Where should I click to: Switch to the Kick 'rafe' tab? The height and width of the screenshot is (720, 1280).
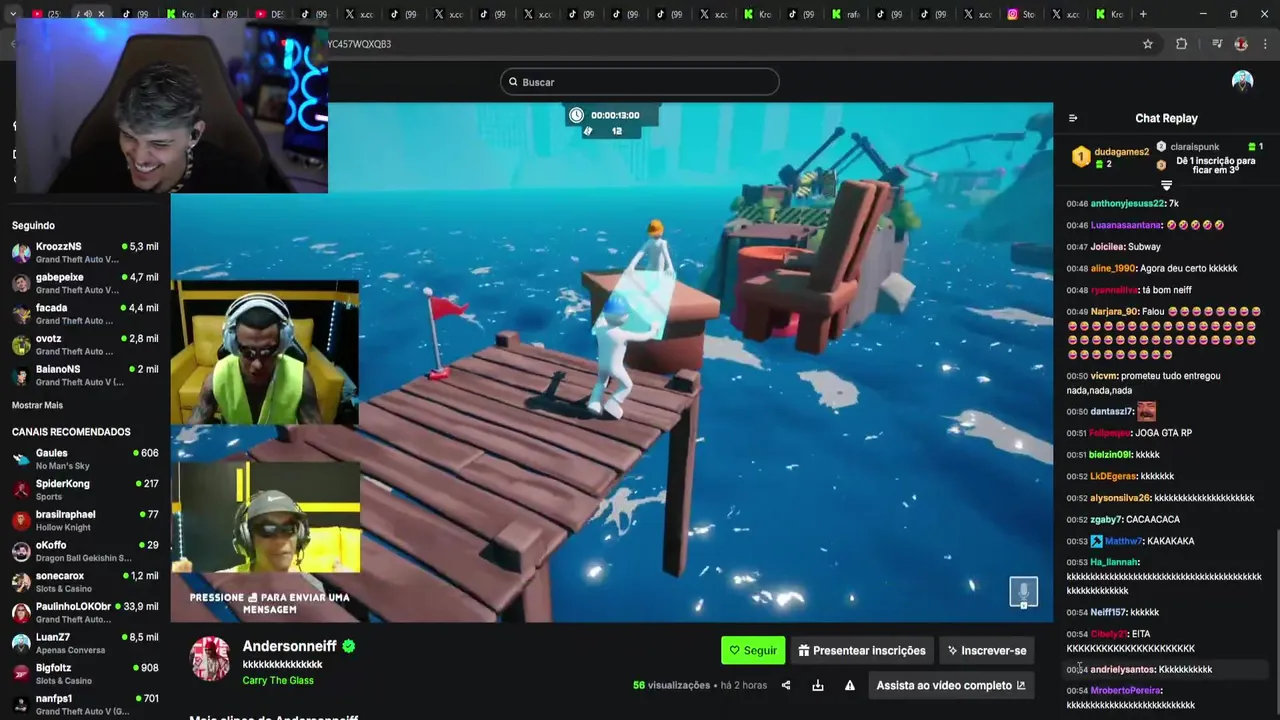point(846,14)
